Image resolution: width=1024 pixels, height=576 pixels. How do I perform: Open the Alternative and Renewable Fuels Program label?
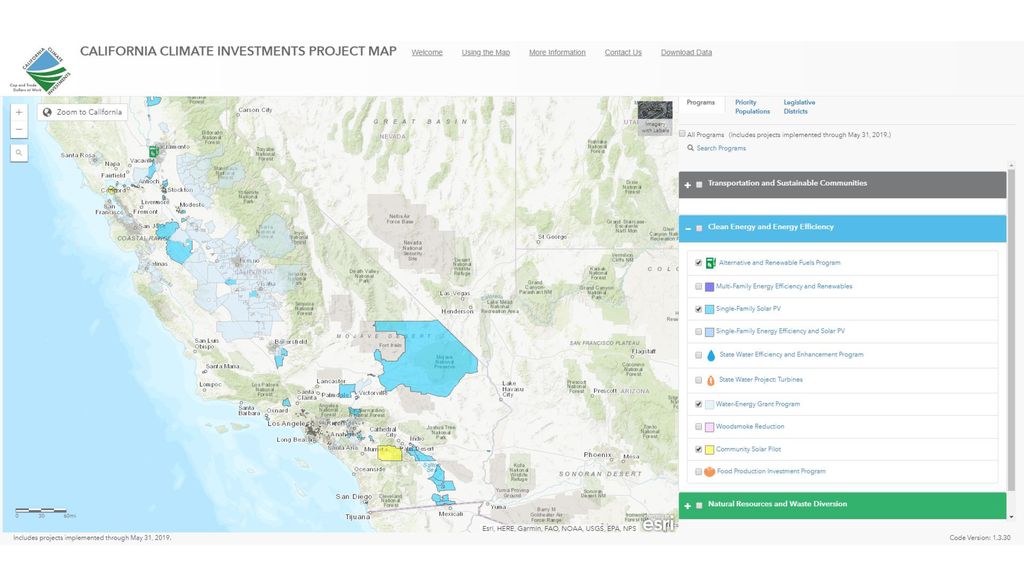click(779, 263)
